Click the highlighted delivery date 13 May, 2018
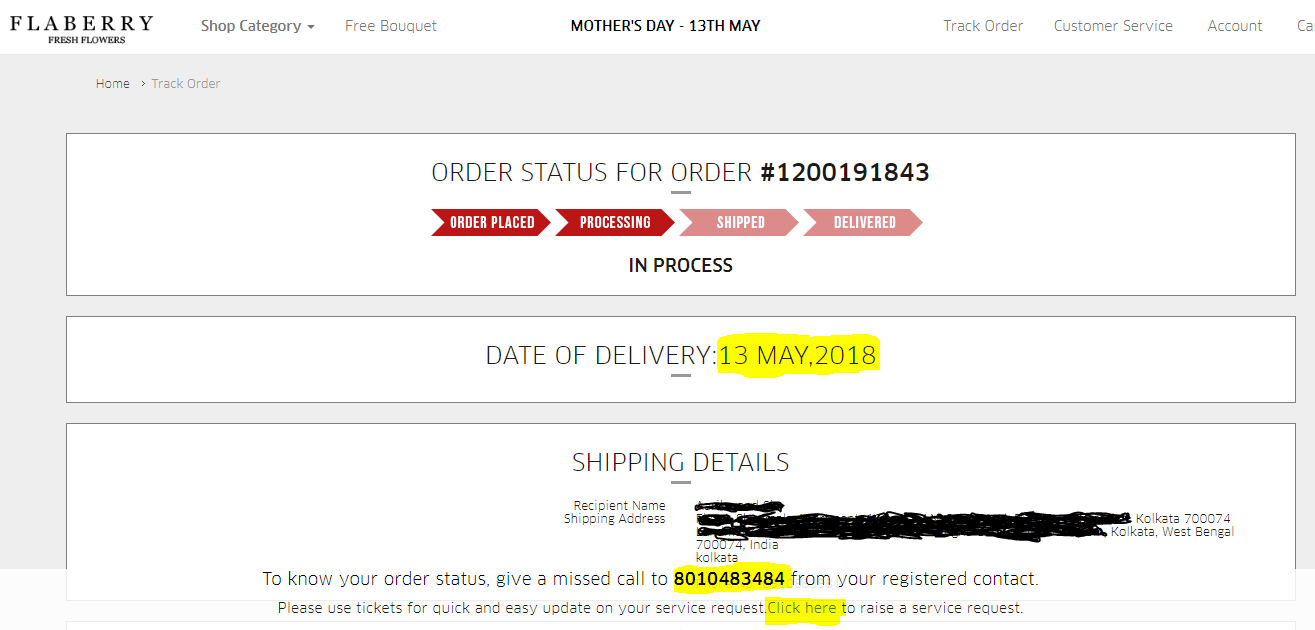The width and height of the screenshot is (1315, 630). pyautogui.click(x=797, y=355)
